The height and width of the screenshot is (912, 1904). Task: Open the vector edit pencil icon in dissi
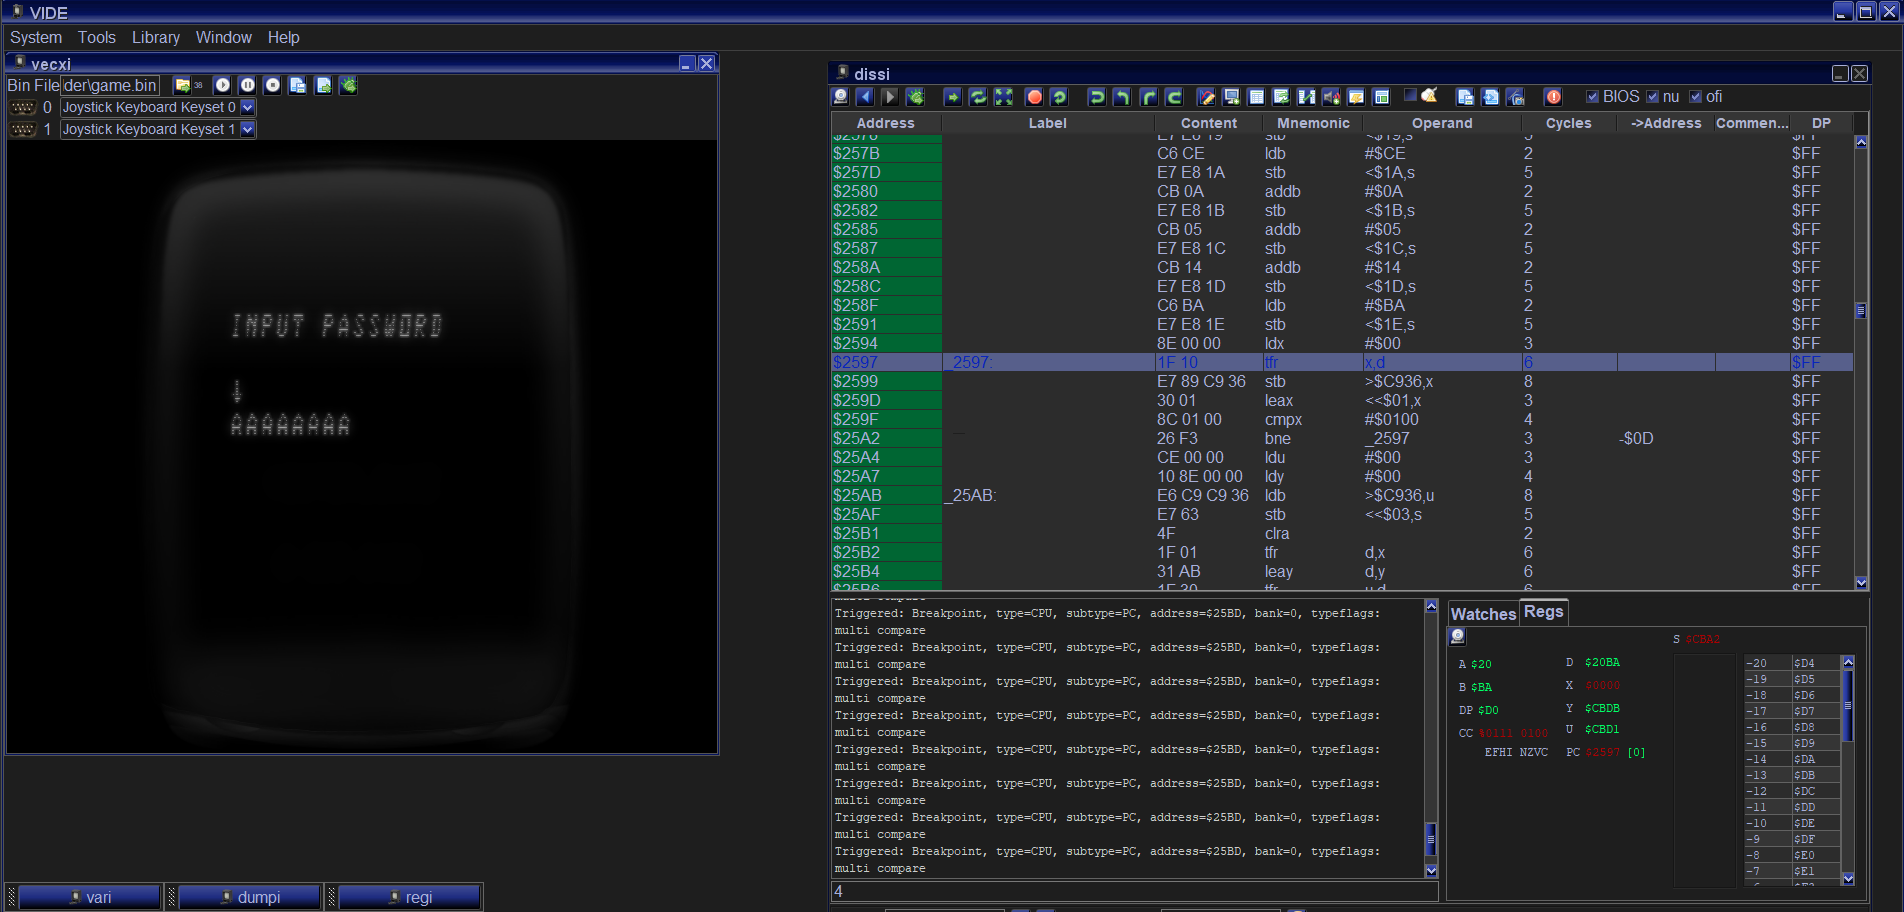coord(1207,97)
